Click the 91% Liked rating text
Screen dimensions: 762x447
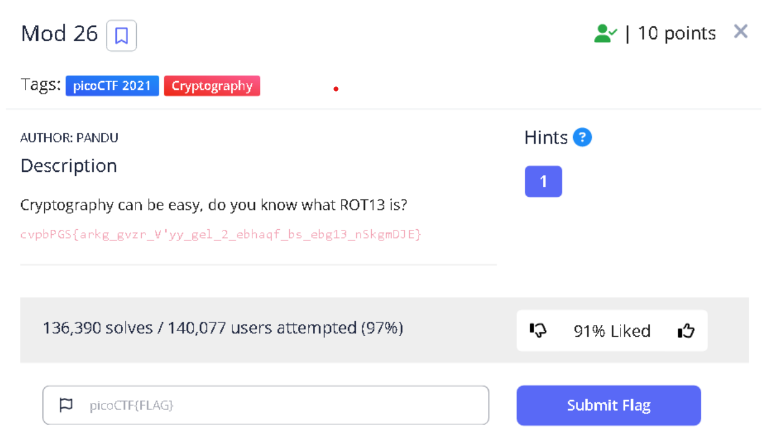click(x=611, y=331)
